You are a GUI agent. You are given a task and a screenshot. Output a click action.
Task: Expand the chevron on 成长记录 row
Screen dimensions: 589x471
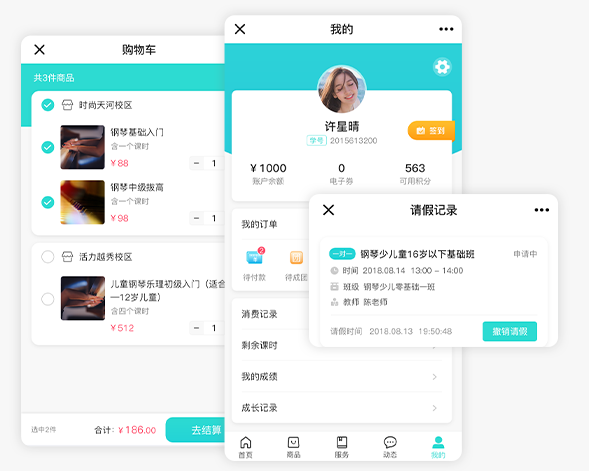pos(435,408)
